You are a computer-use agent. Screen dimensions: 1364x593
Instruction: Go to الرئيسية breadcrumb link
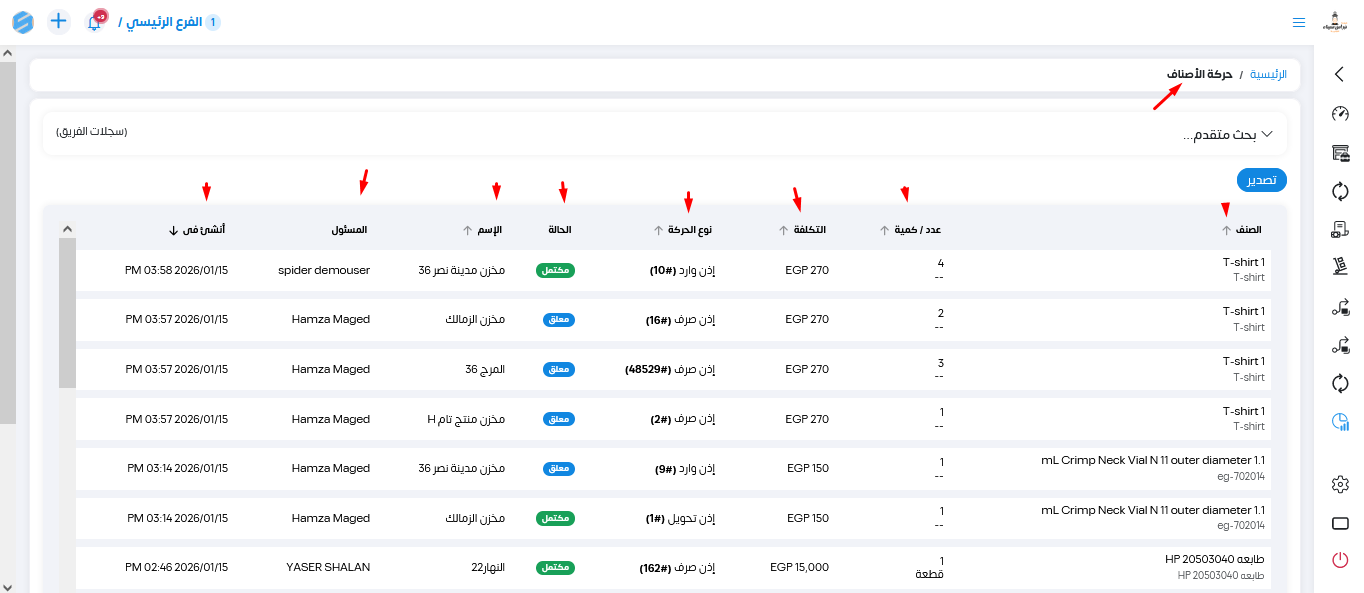pyautogui.click(x=1268, y=75)
